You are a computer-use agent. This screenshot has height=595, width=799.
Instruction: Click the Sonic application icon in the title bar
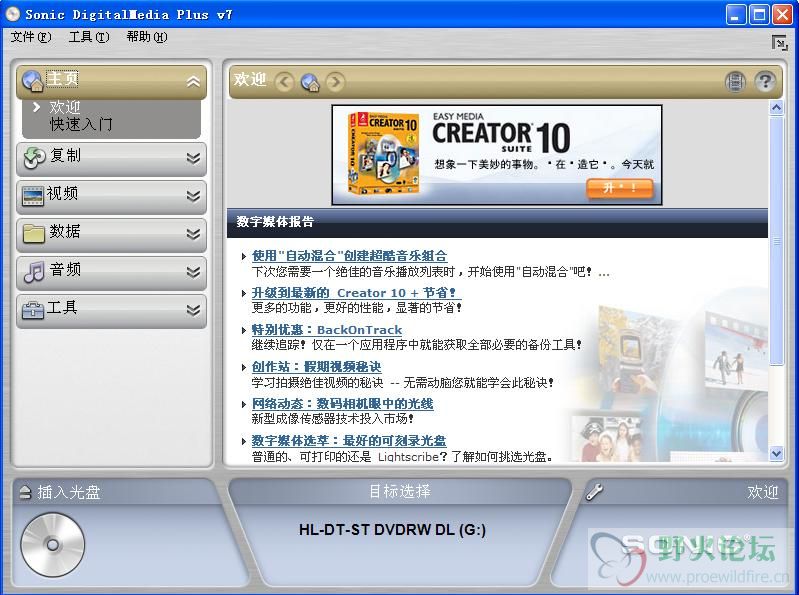tap(12, 14)
